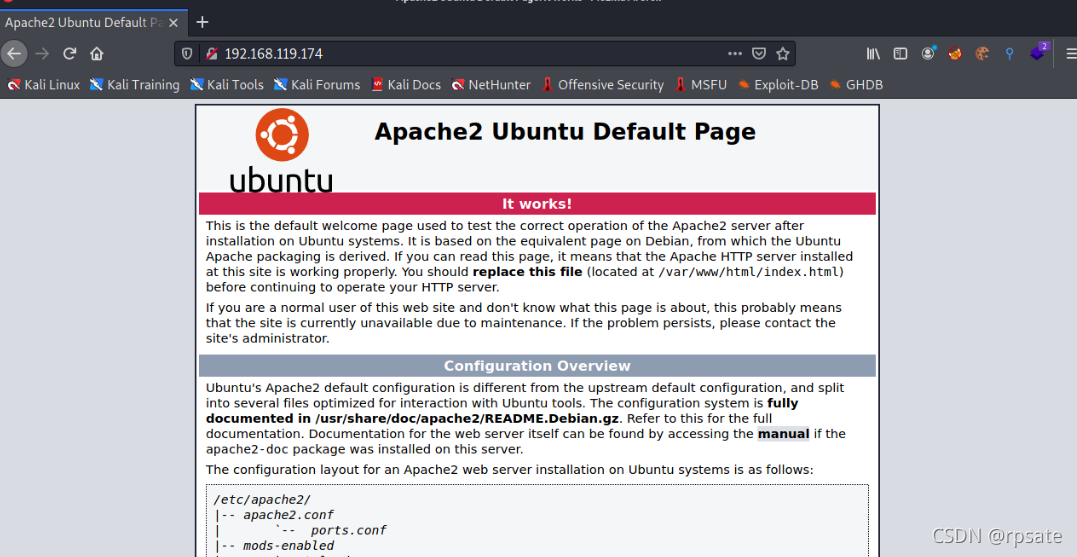Click the 'It works!' red banner
This screenshot has width=1077, height=557.
[537, 204]
